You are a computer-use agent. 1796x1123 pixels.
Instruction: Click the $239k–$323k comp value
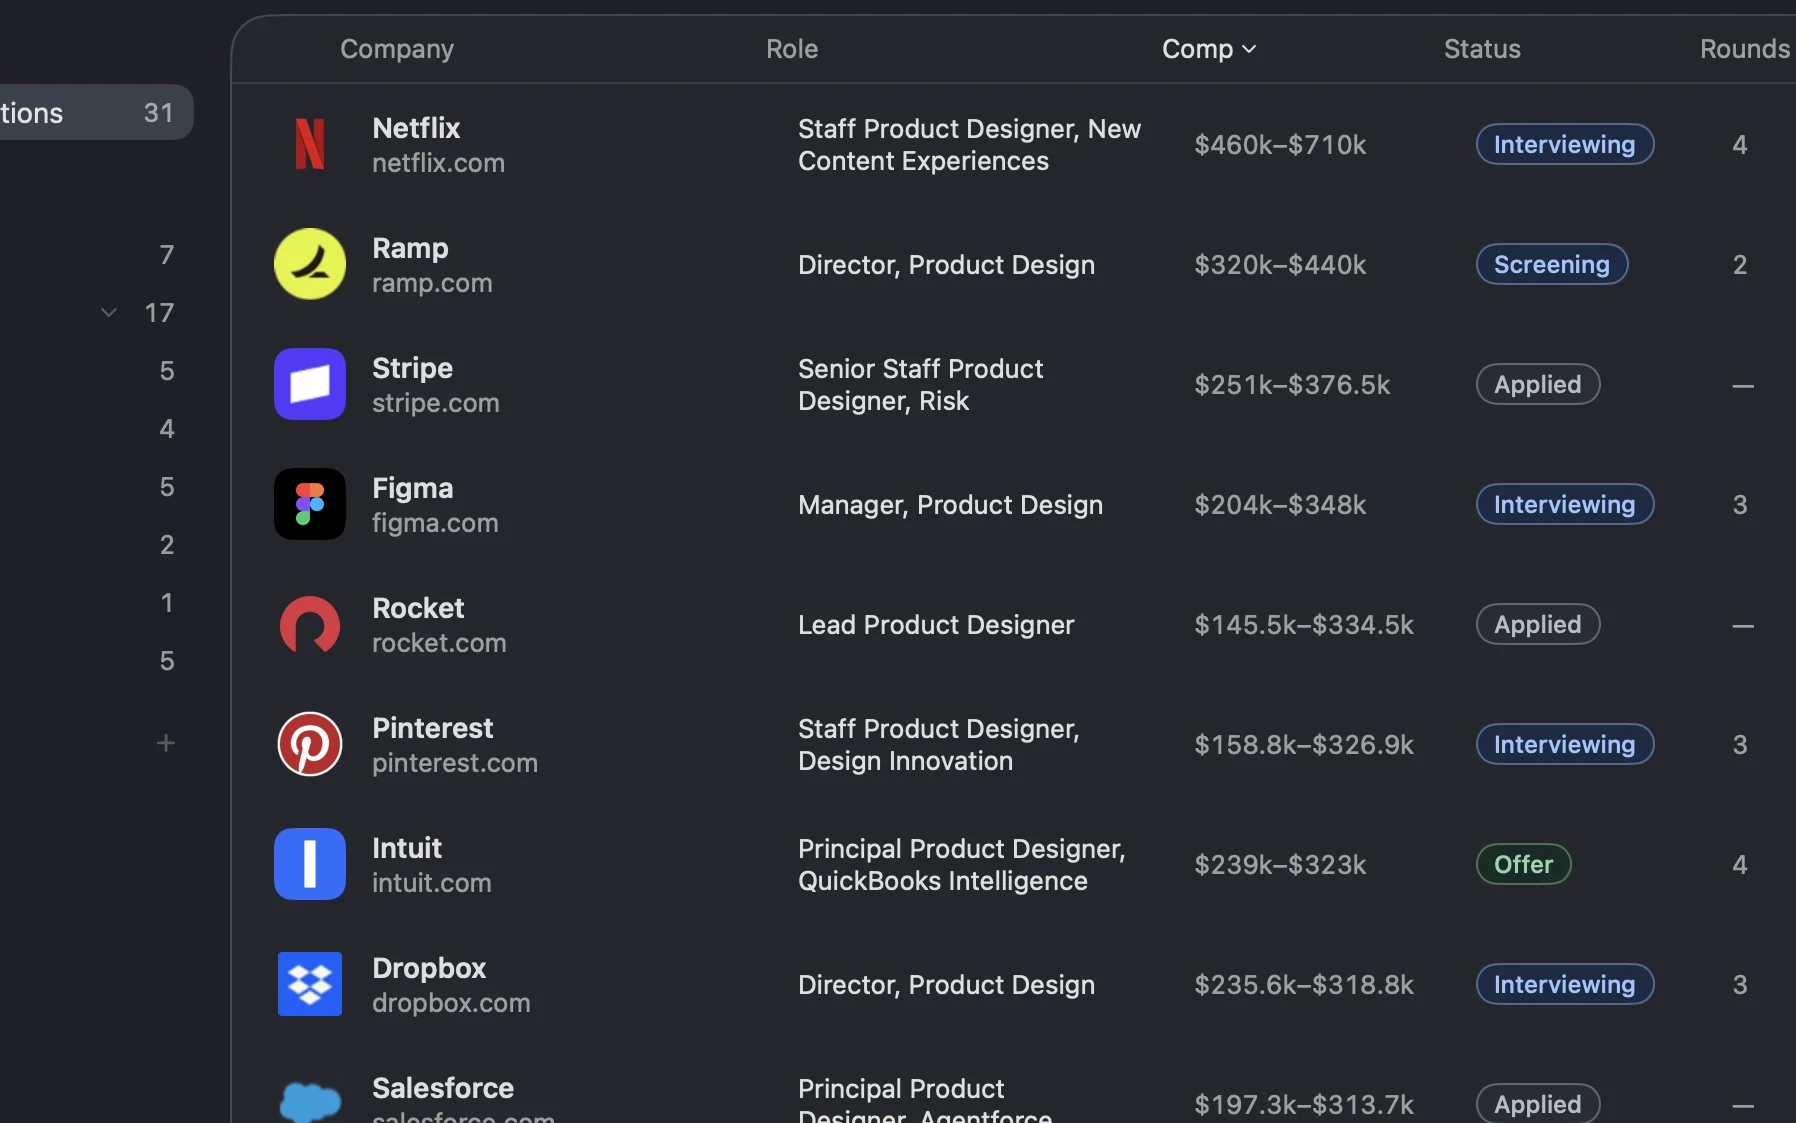coord(1280,865)
